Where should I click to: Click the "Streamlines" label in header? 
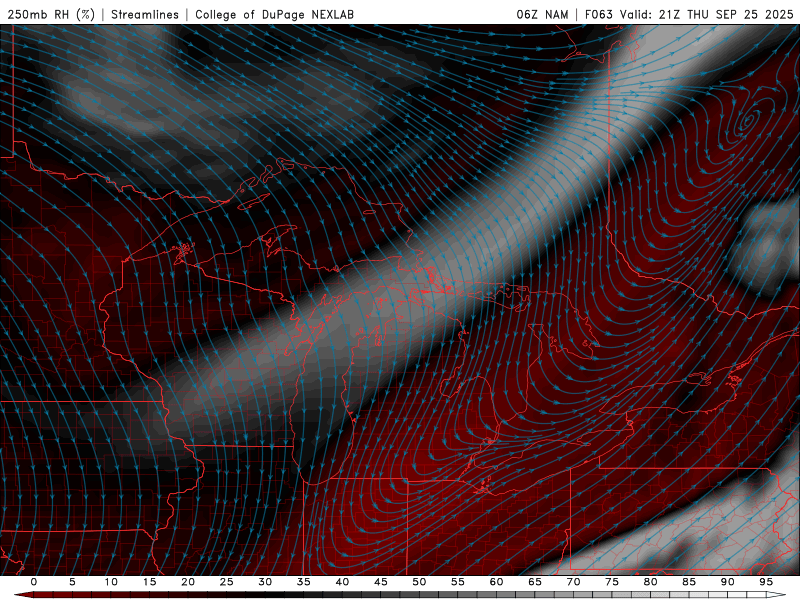(x=145, y=14)
